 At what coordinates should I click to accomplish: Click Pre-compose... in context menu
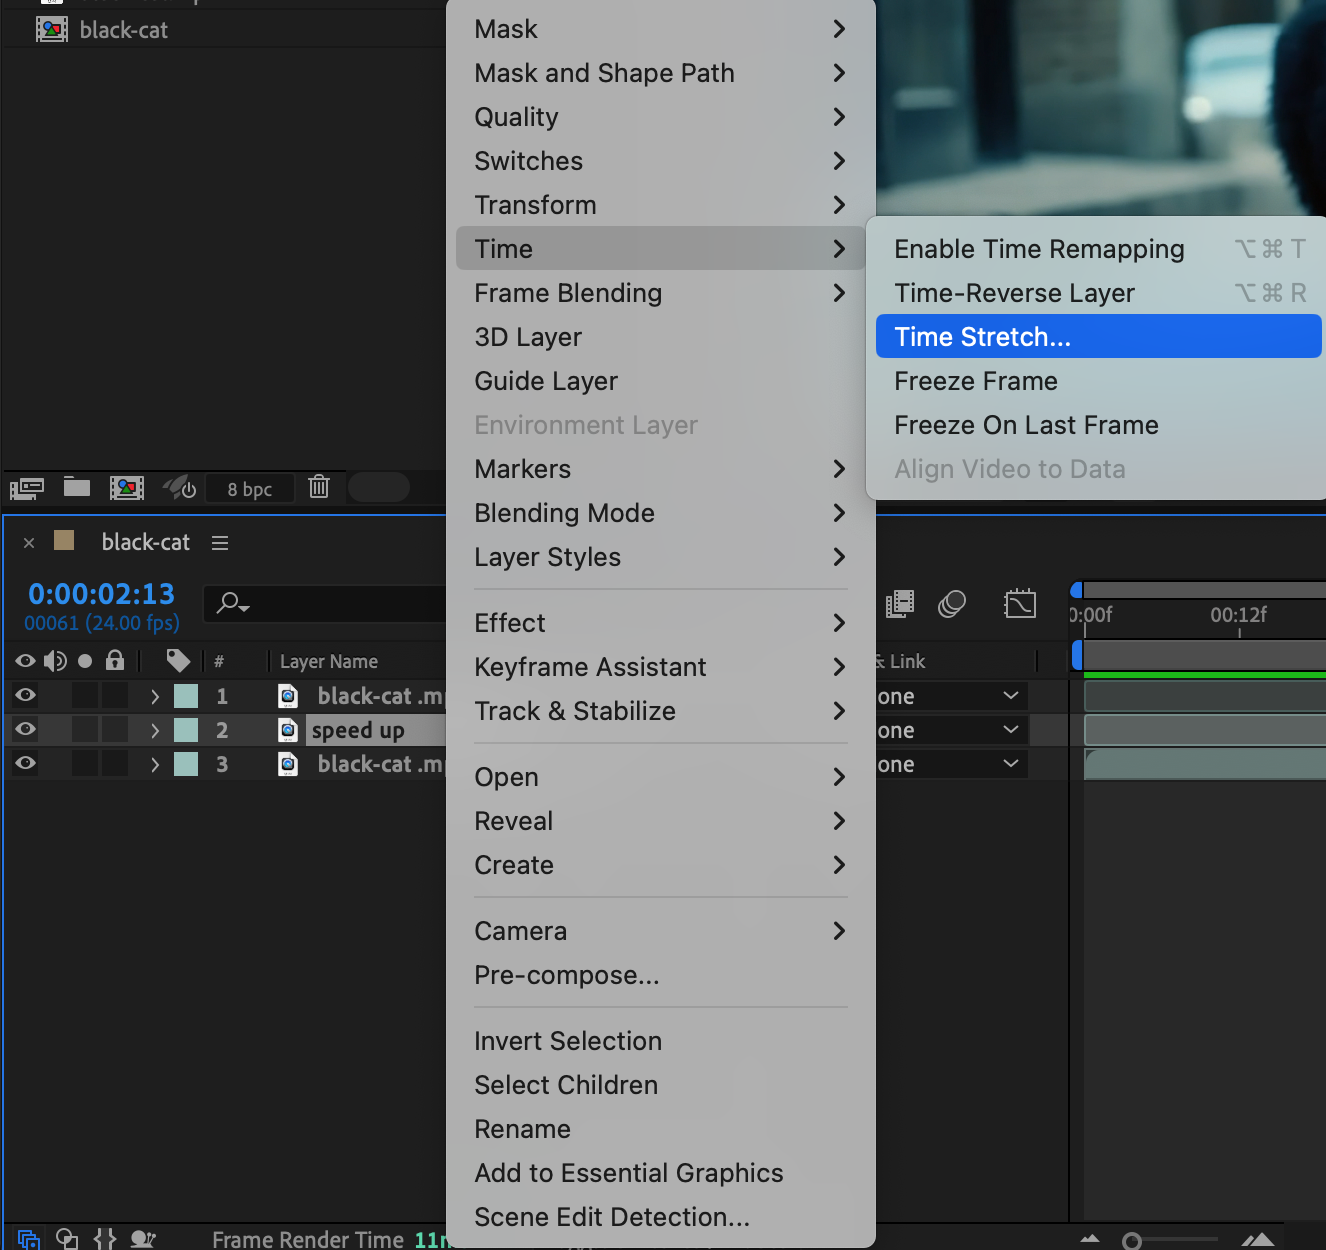click(x=566, y=975)
